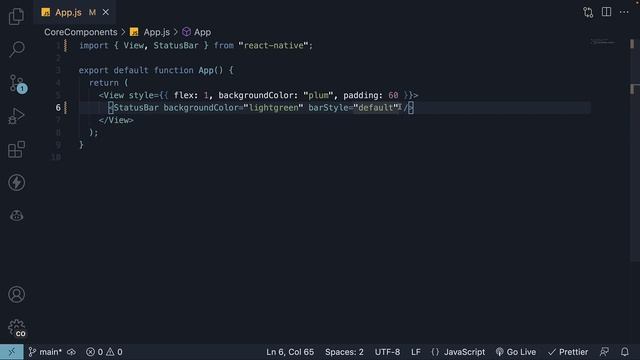This screenshot has width=640, height=360.
Task: Click the padding value 60
Action: (393, 95)
